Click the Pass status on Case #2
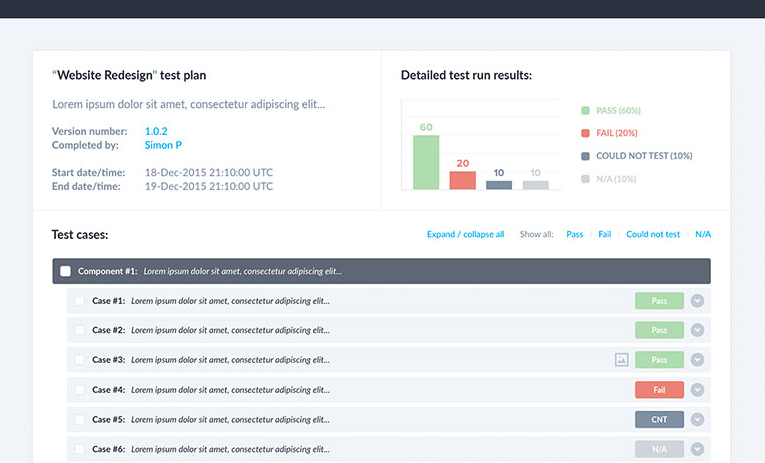 (x=659, y=330)
